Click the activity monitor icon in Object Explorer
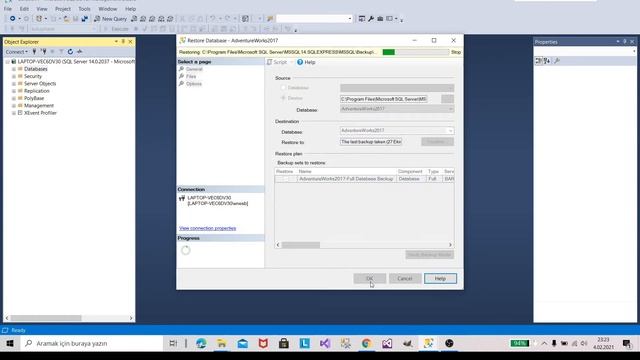Image resolution: width=640 pixels, height=360 pixels. pyautogui.click(x=80, y=52)
